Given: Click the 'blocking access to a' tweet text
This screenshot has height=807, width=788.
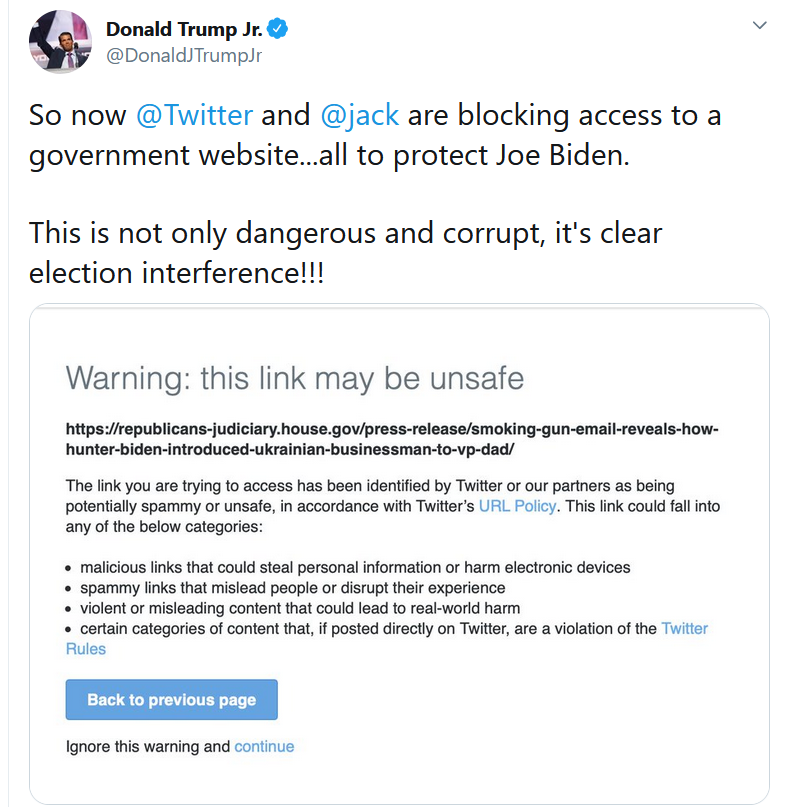Looking at the screenshot, I should click(564, 115).
